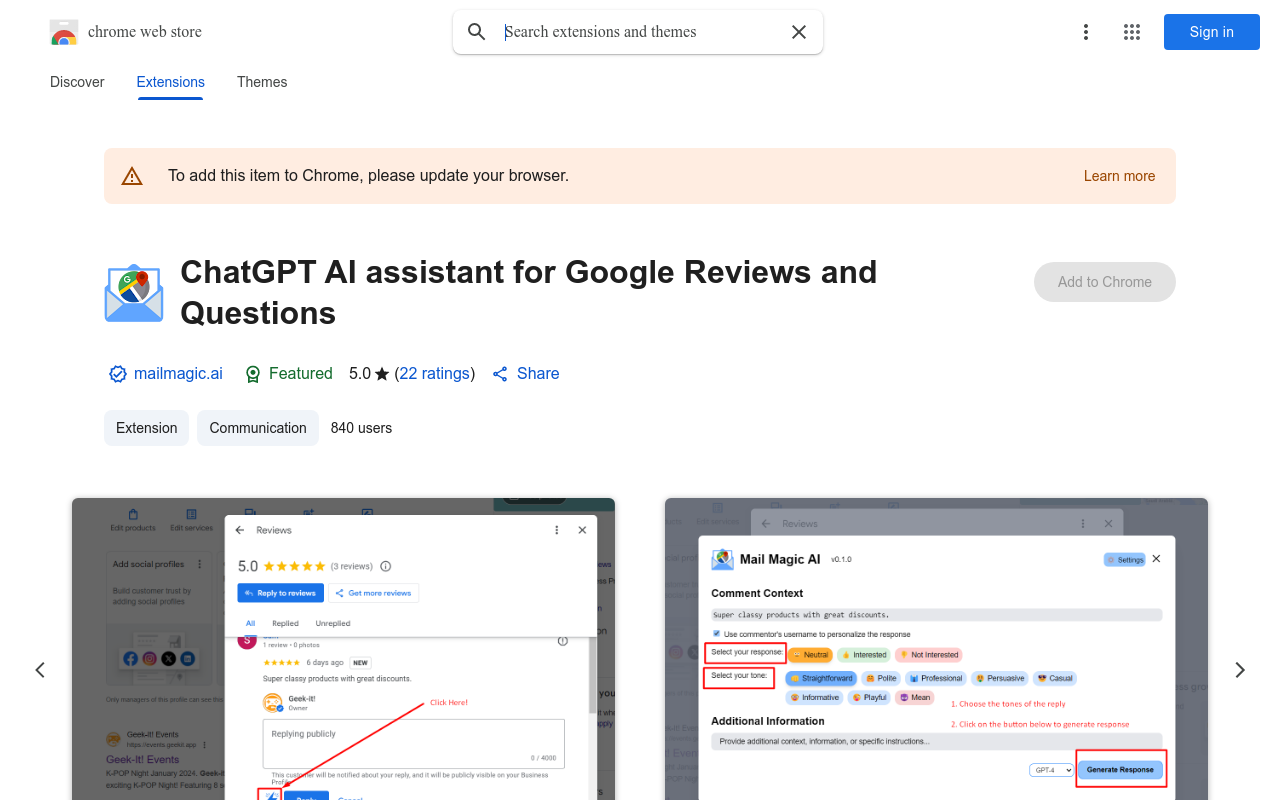Click the share icon beside Share

click(x=500, y=374)
